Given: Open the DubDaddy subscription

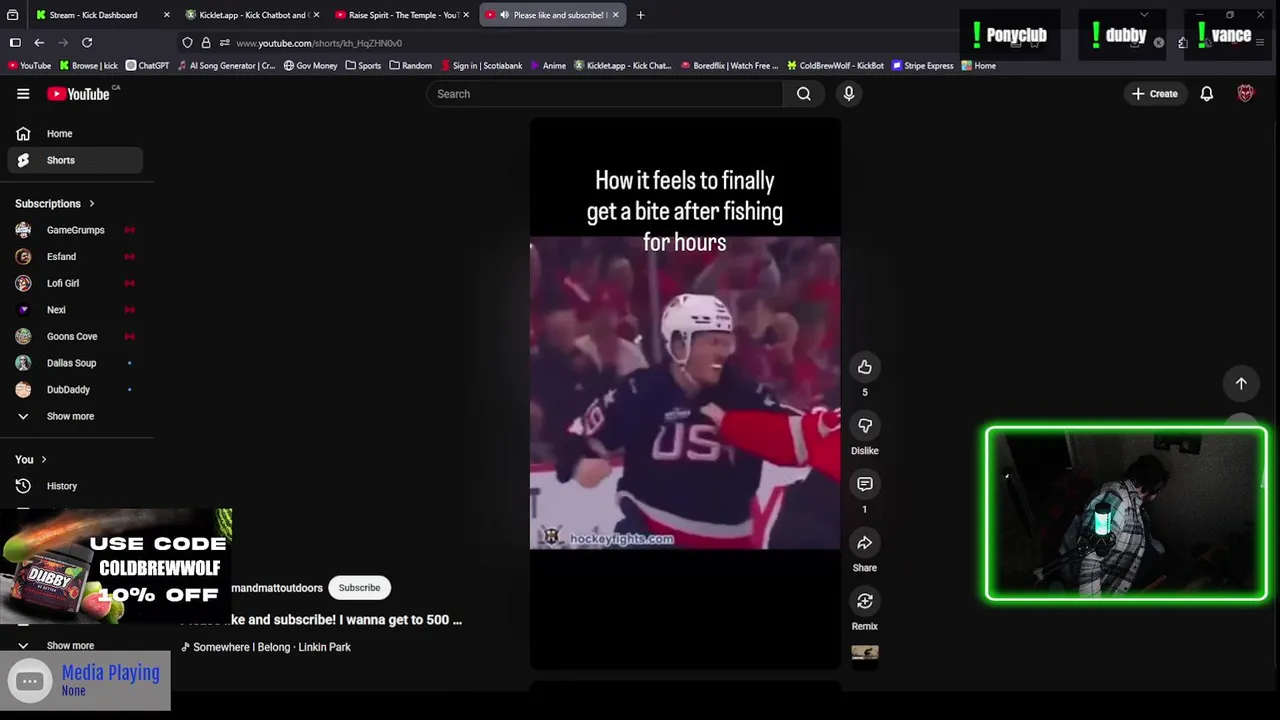Looking at the screenshot, I should pyautogui.click(x=75, y=390).
